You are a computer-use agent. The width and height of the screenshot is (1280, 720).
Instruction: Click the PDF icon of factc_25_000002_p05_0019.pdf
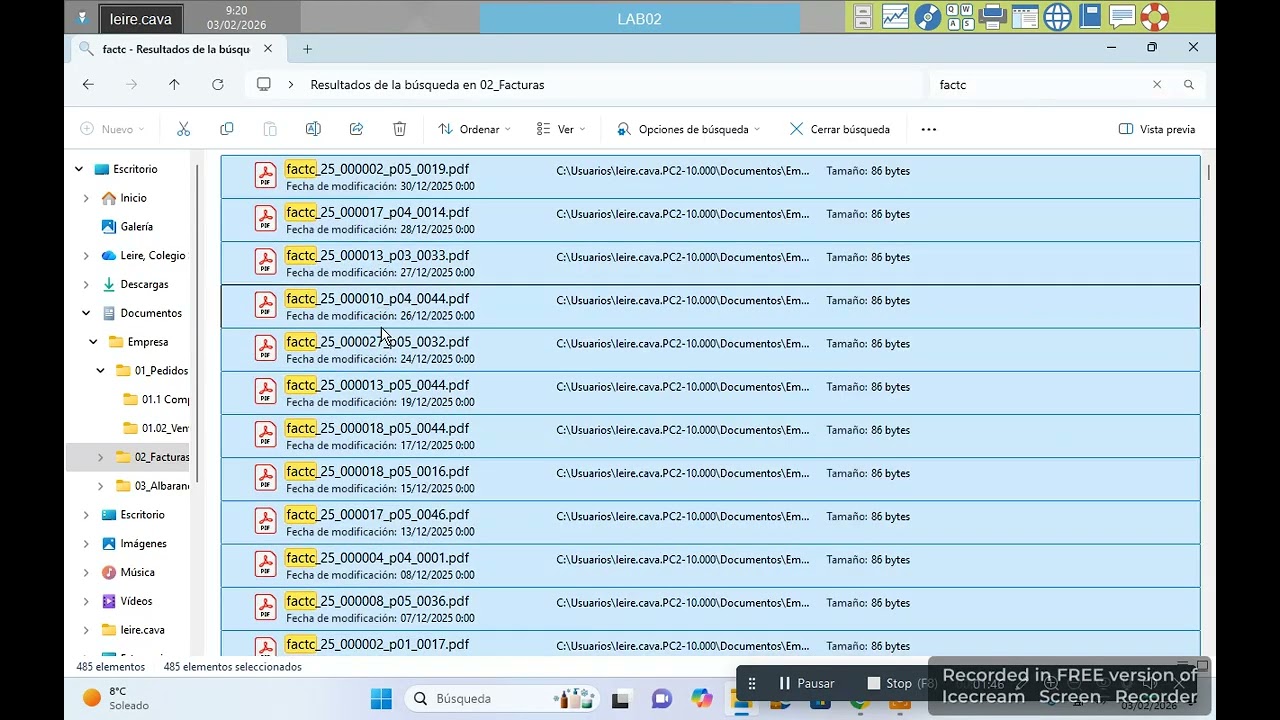[265, 176]
